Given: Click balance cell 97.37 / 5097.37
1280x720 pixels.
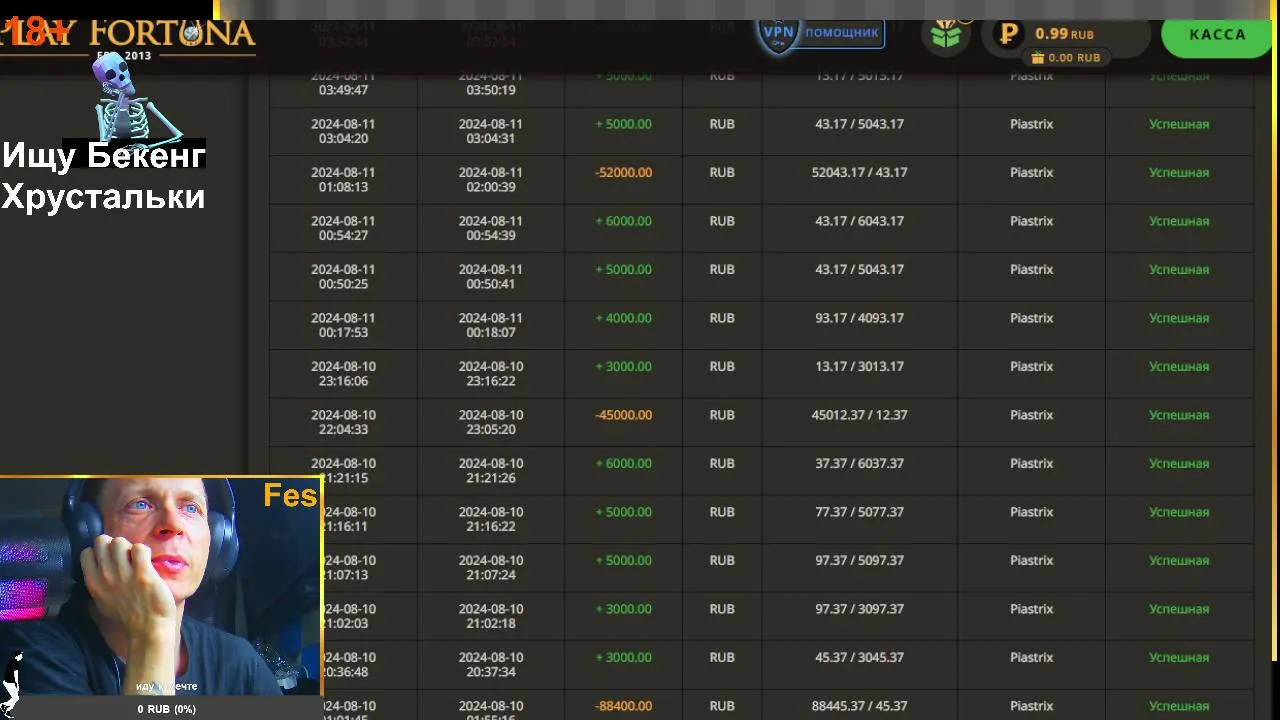Looking at the screenshot, I should tap(859, 561).
